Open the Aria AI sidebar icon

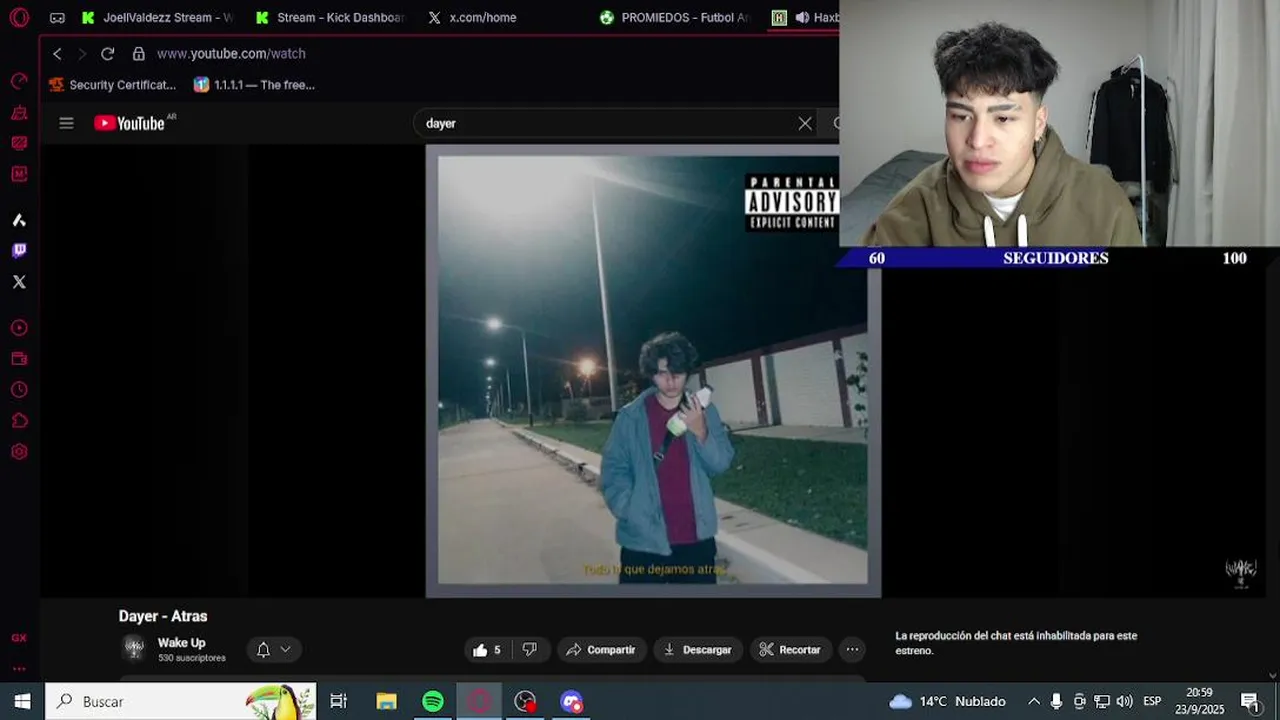tap(19, 220)
